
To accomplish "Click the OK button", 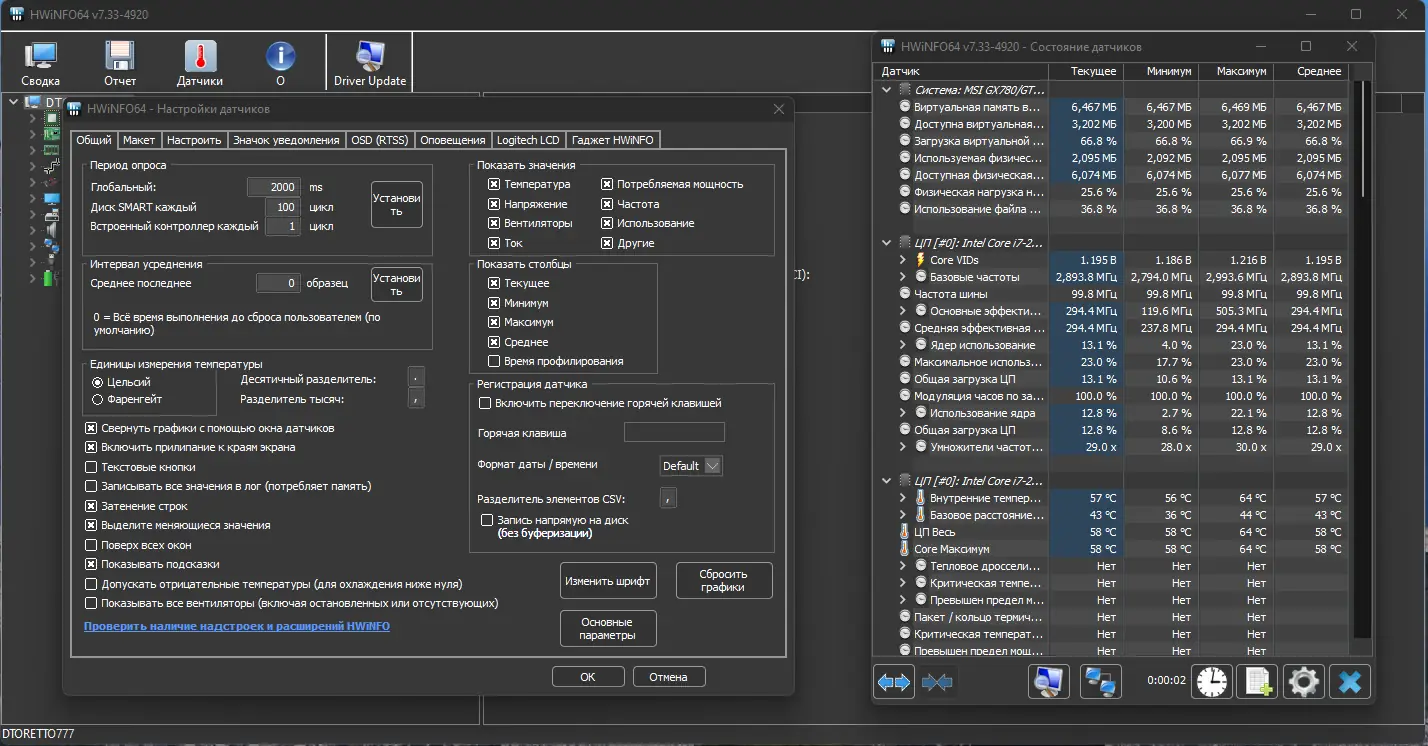I will 588,677.
